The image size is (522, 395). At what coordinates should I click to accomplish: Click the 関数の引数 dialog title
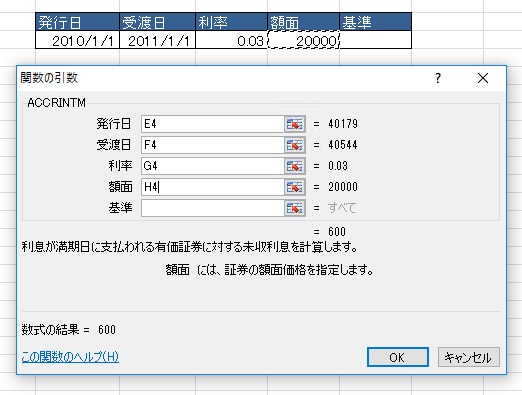(49, 78)
